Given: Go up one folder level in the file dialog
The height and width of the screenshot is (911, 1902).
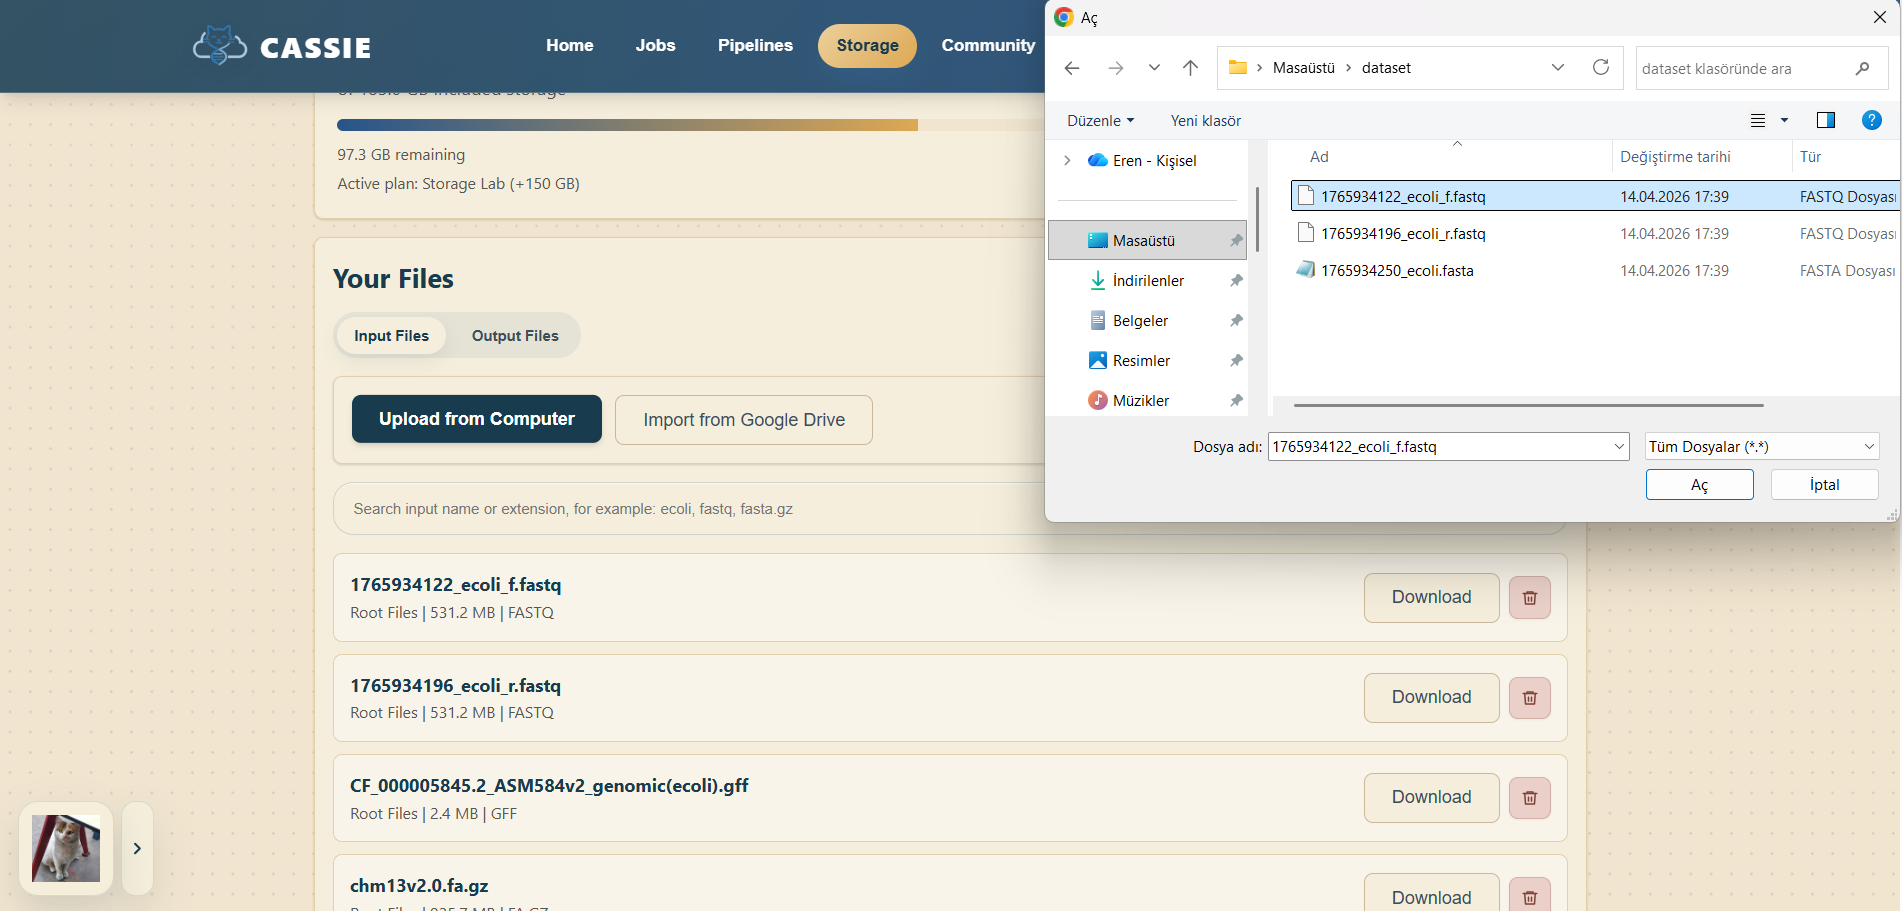Looking at the screenshot, I should tap(1190, 68).
